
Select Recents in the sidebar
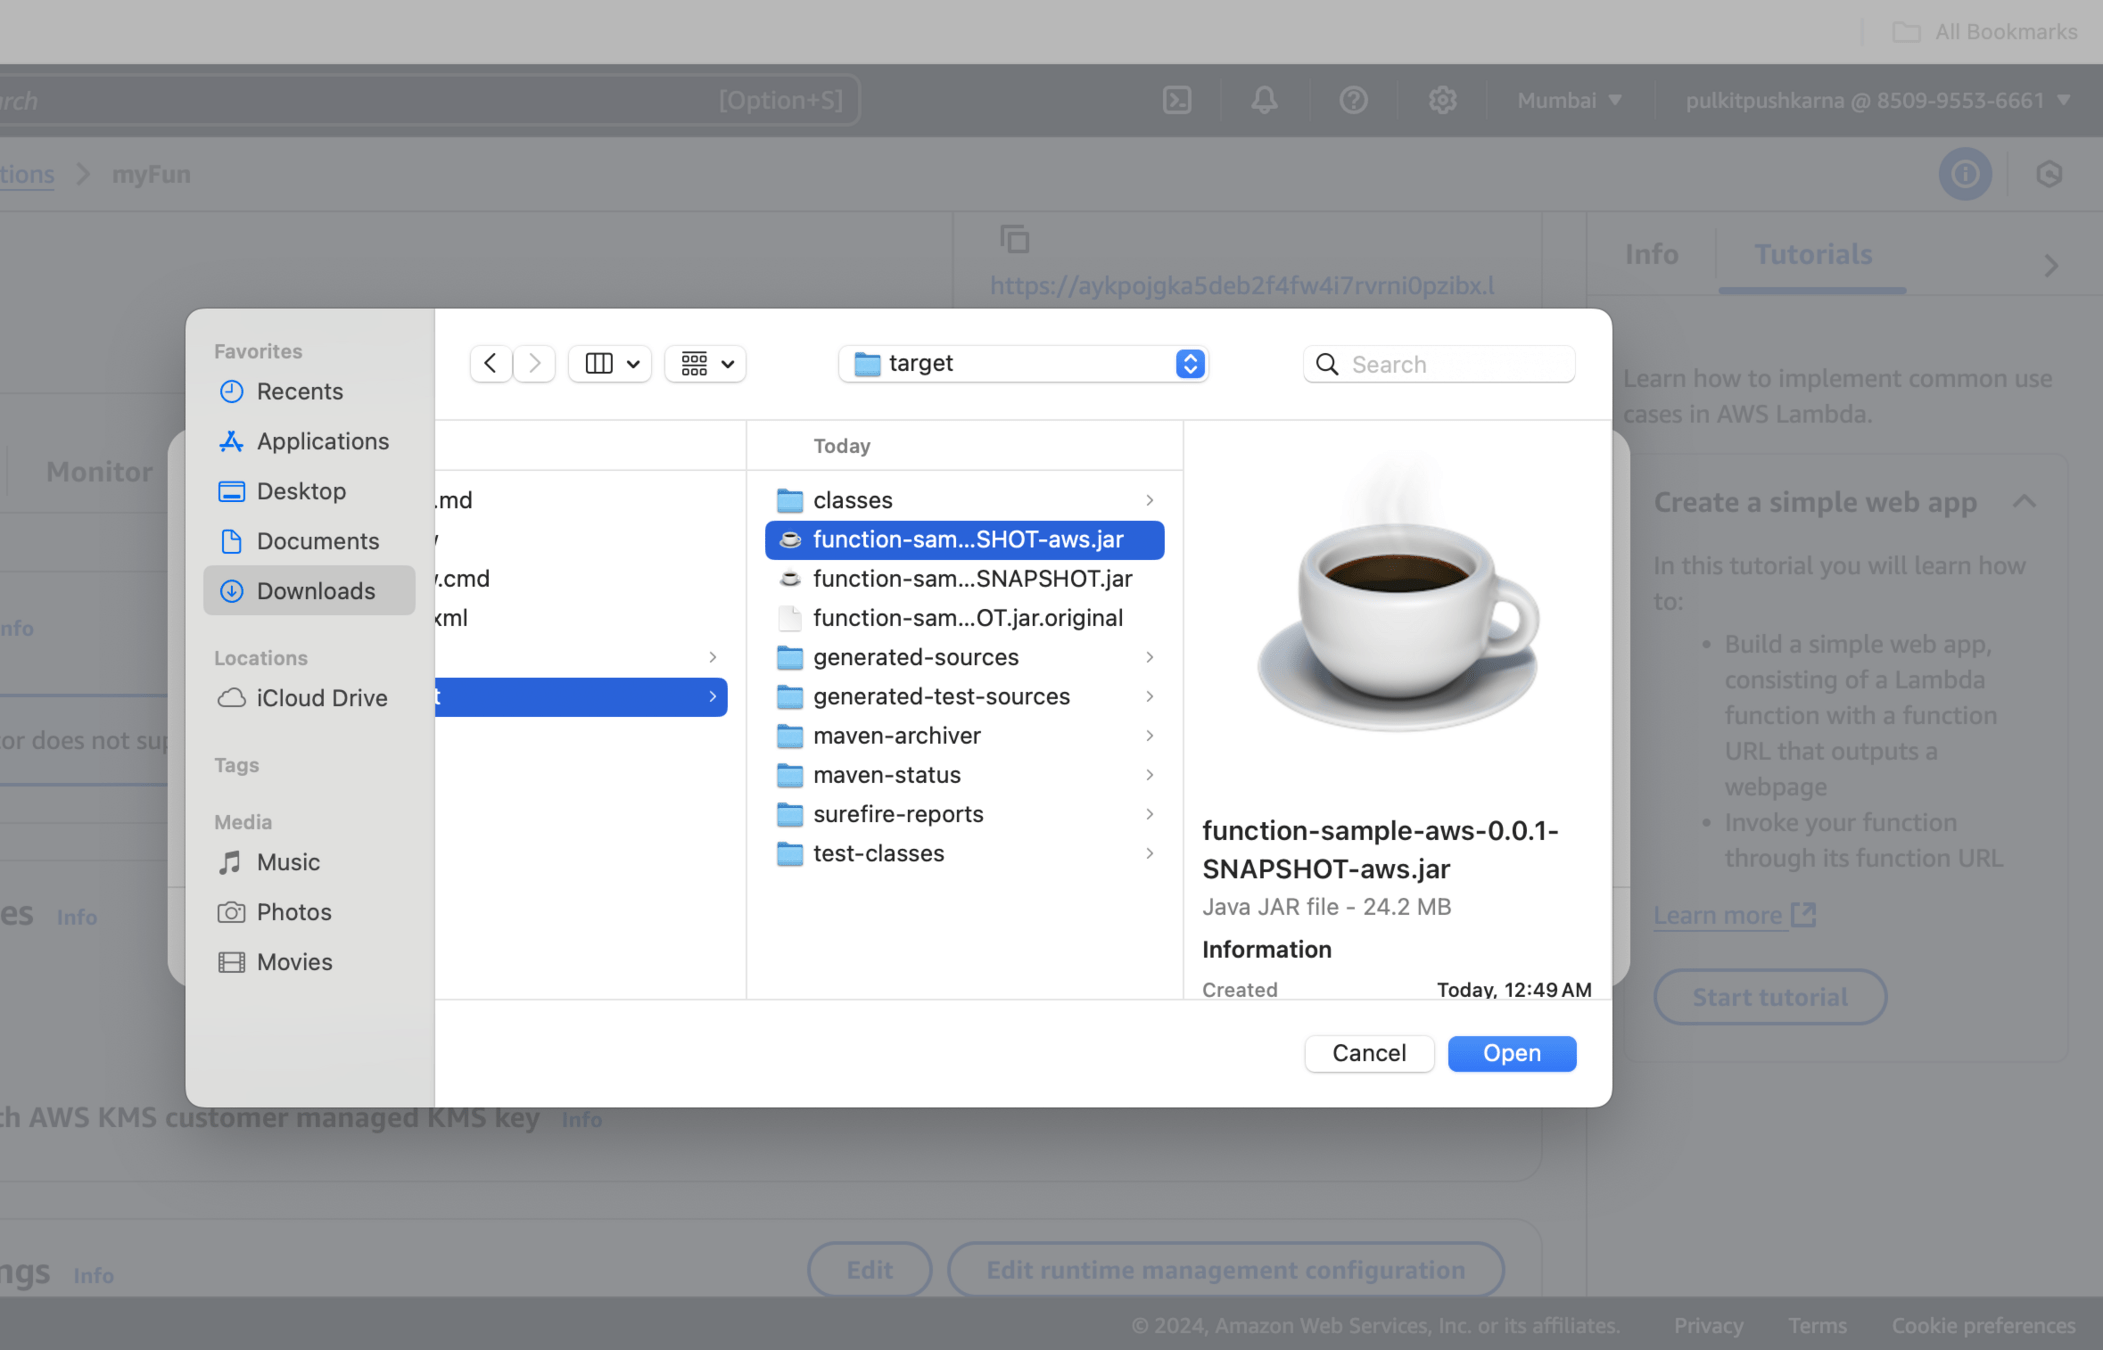point(299,391)
